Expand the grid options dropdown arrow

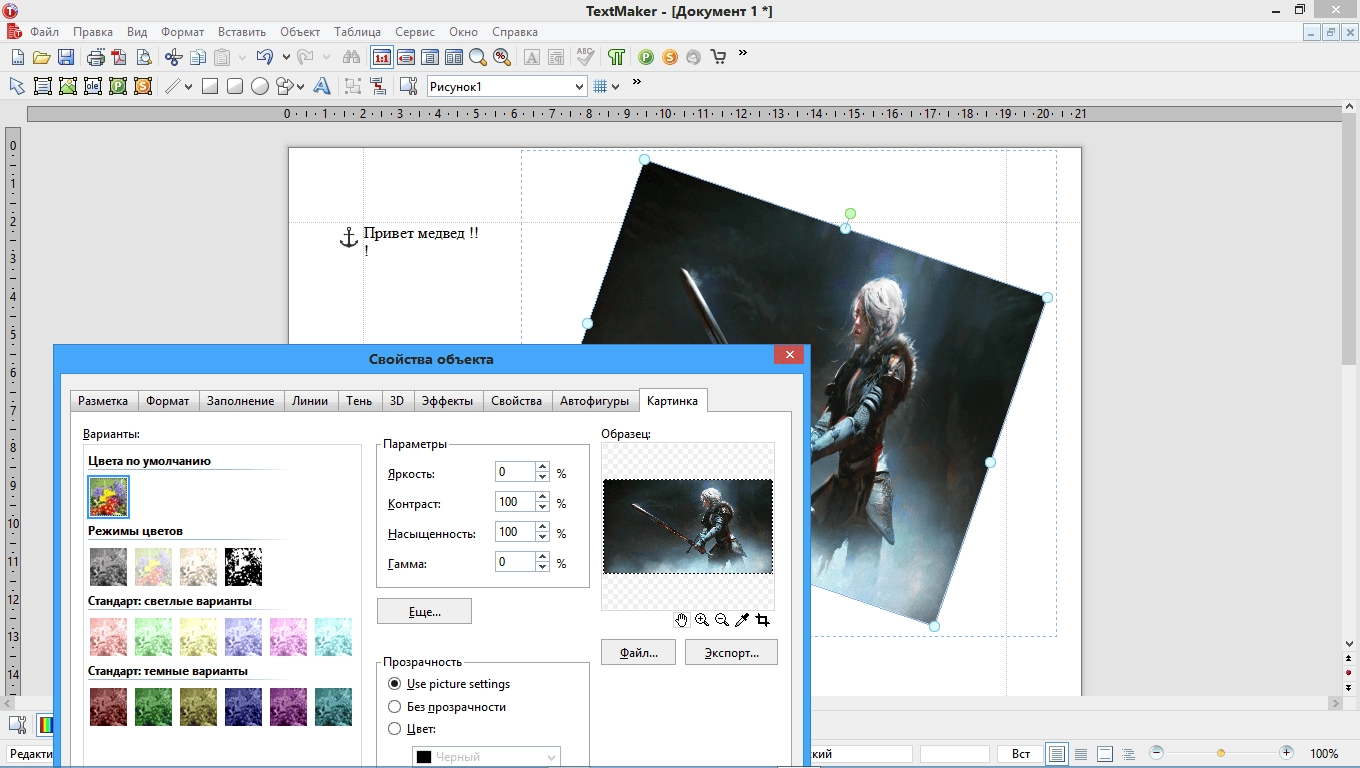click(616, 87)
